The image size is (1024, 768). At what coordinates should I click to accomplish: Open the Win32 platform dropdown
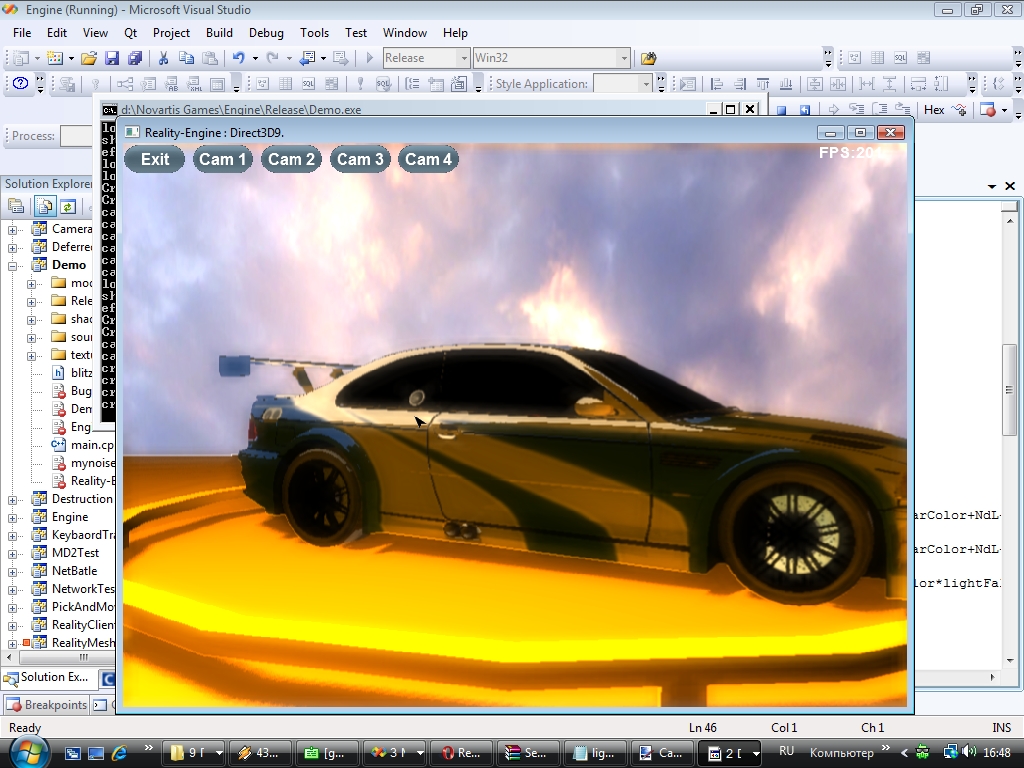(x=624, y=58)
